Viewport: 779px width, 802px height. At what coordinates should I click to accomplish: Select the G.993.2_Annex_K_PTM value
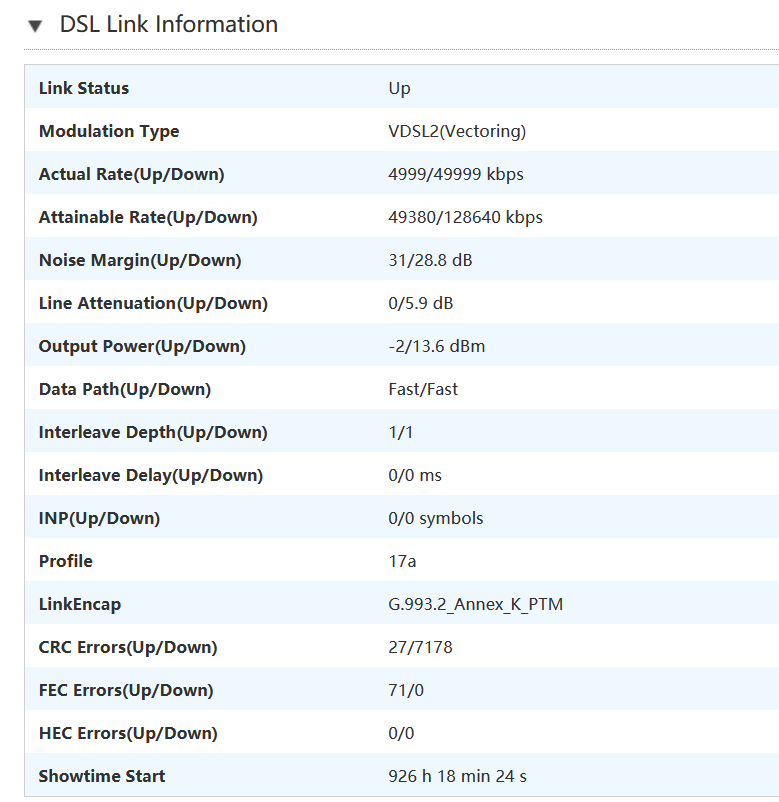point(475,605)
